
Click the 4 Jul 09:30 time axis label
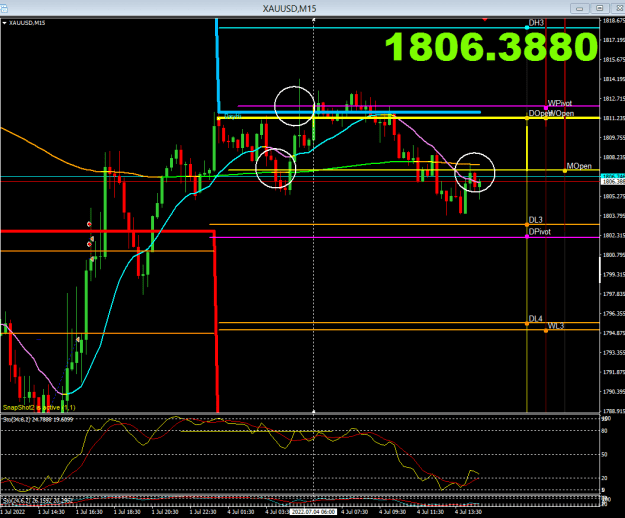click(x=392, y=512)
